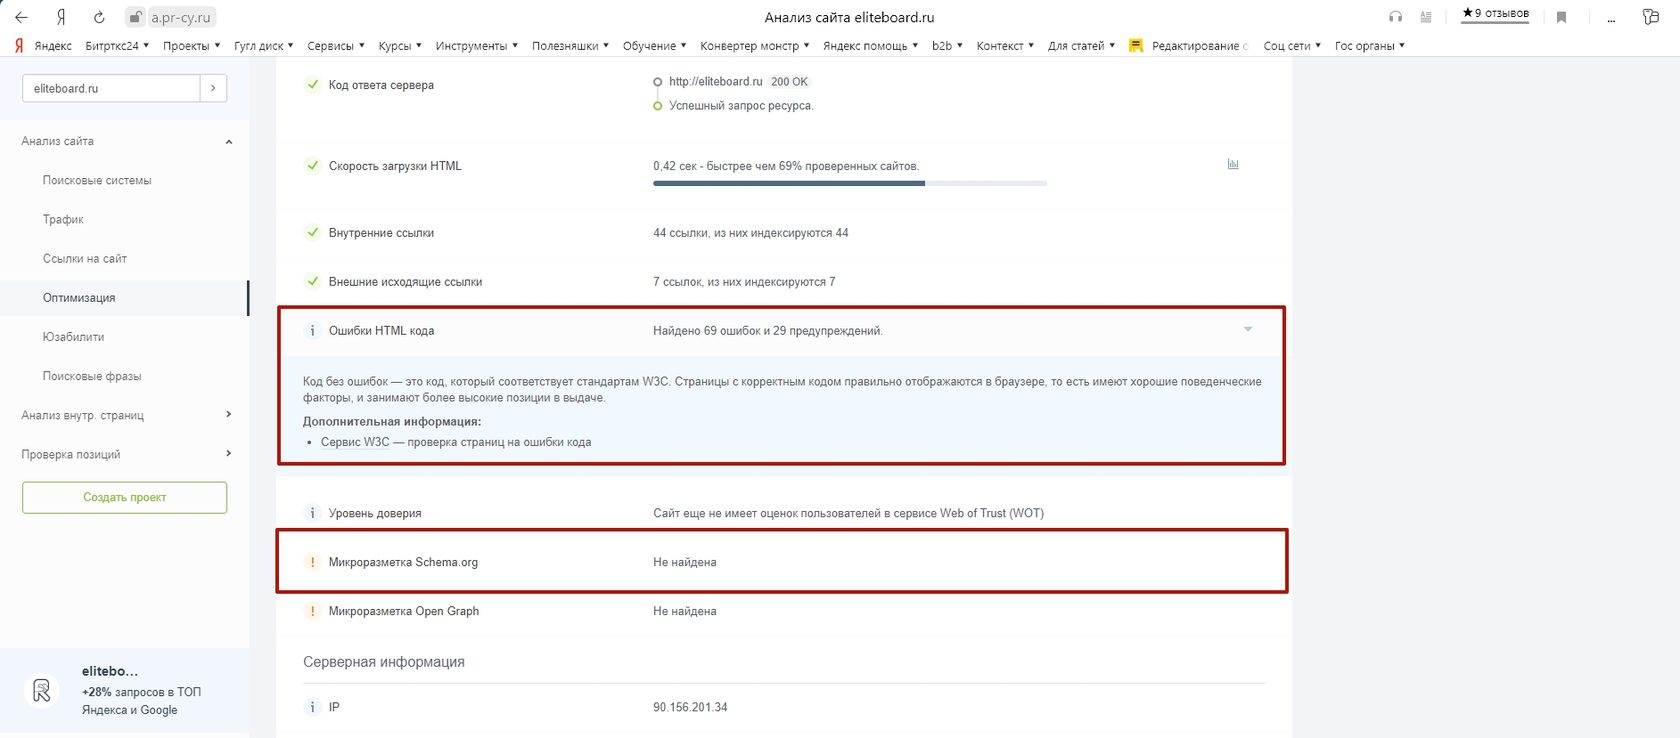
Task: Click the 9 отзывов reviews badge
Action: point(1495,14)
